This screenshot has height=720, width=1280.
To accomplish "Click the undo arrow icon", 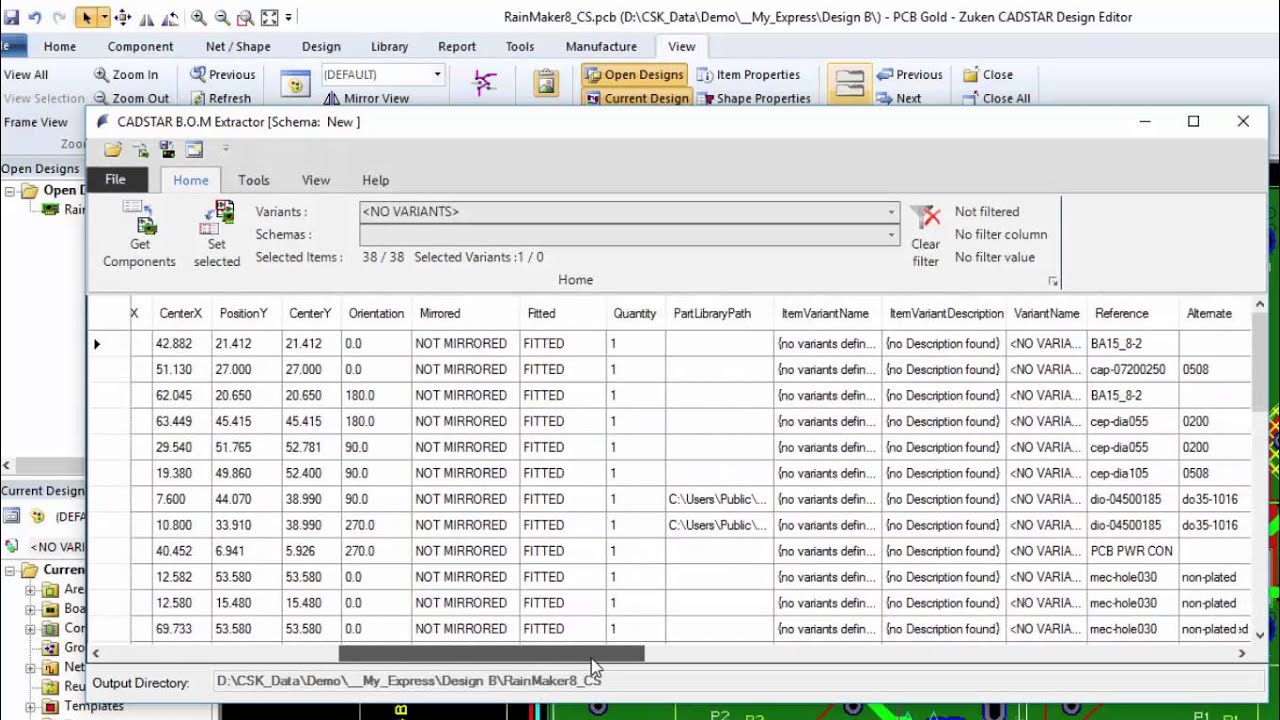I will click(35, 17).
